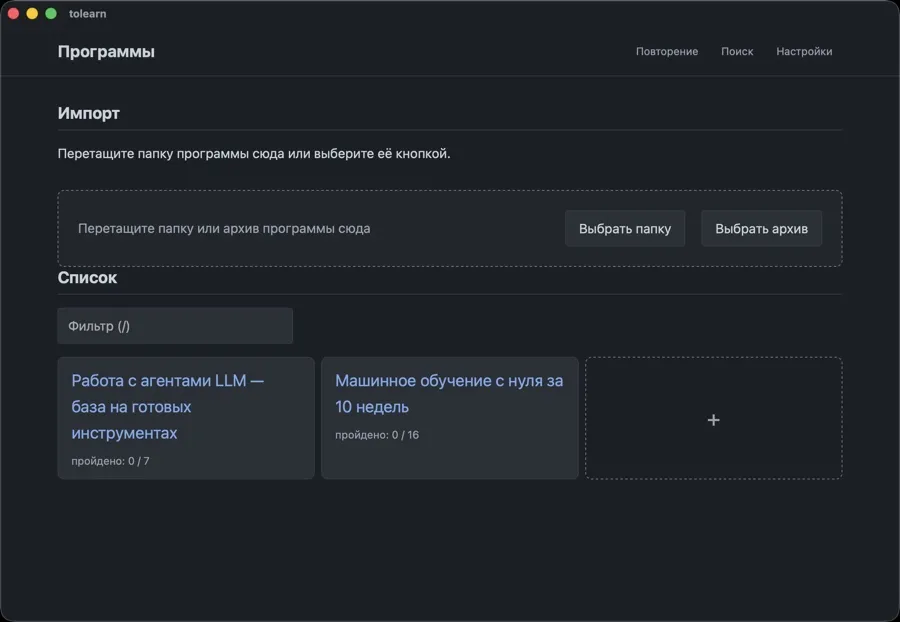Screen dimensions: 900x622
Task: Open Машинное обучение с нуля за 10 недель
Action: 449,394
